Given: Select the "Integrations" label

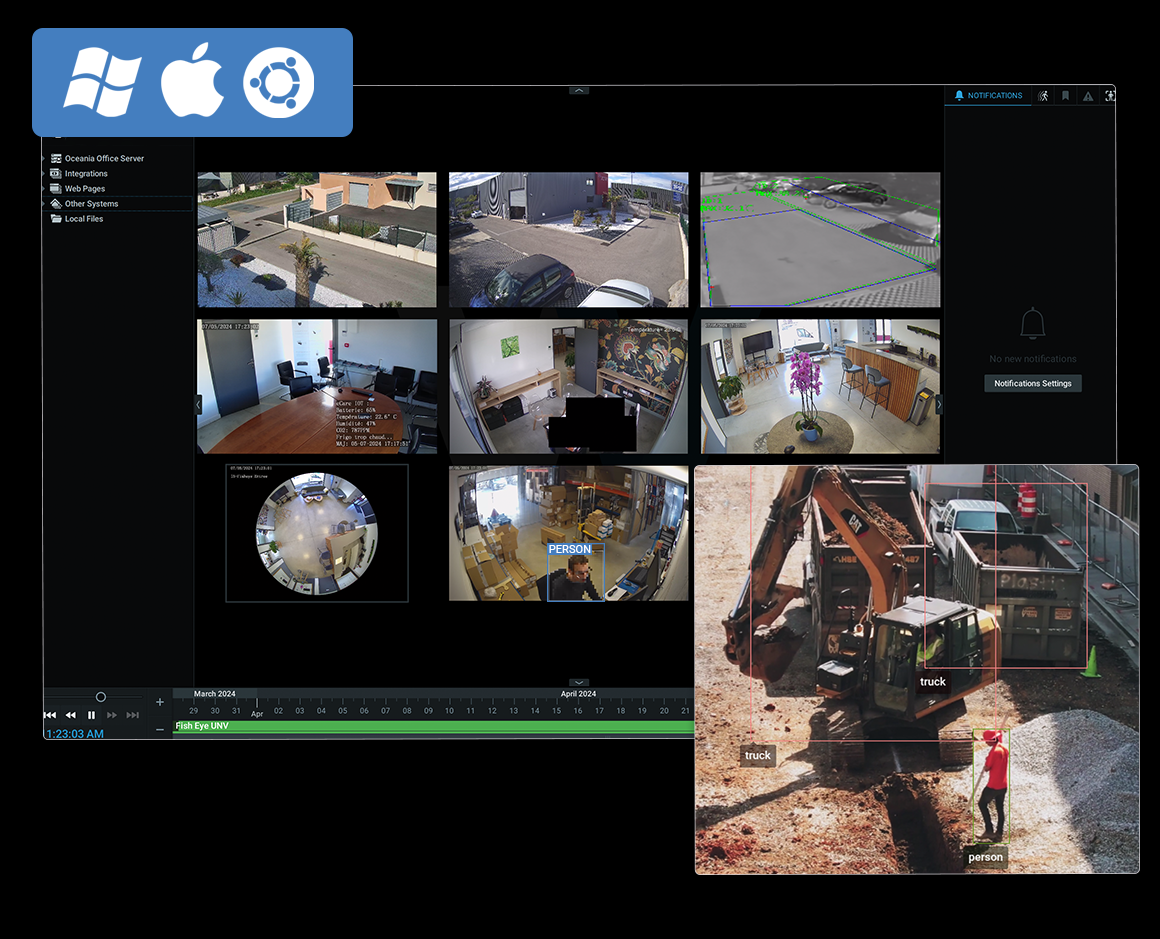Looking at the screenshot, I should point(86,173).
